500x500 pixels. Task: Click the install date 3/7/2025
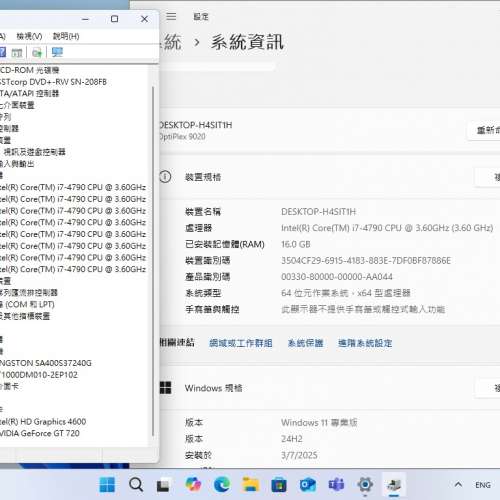299,455
